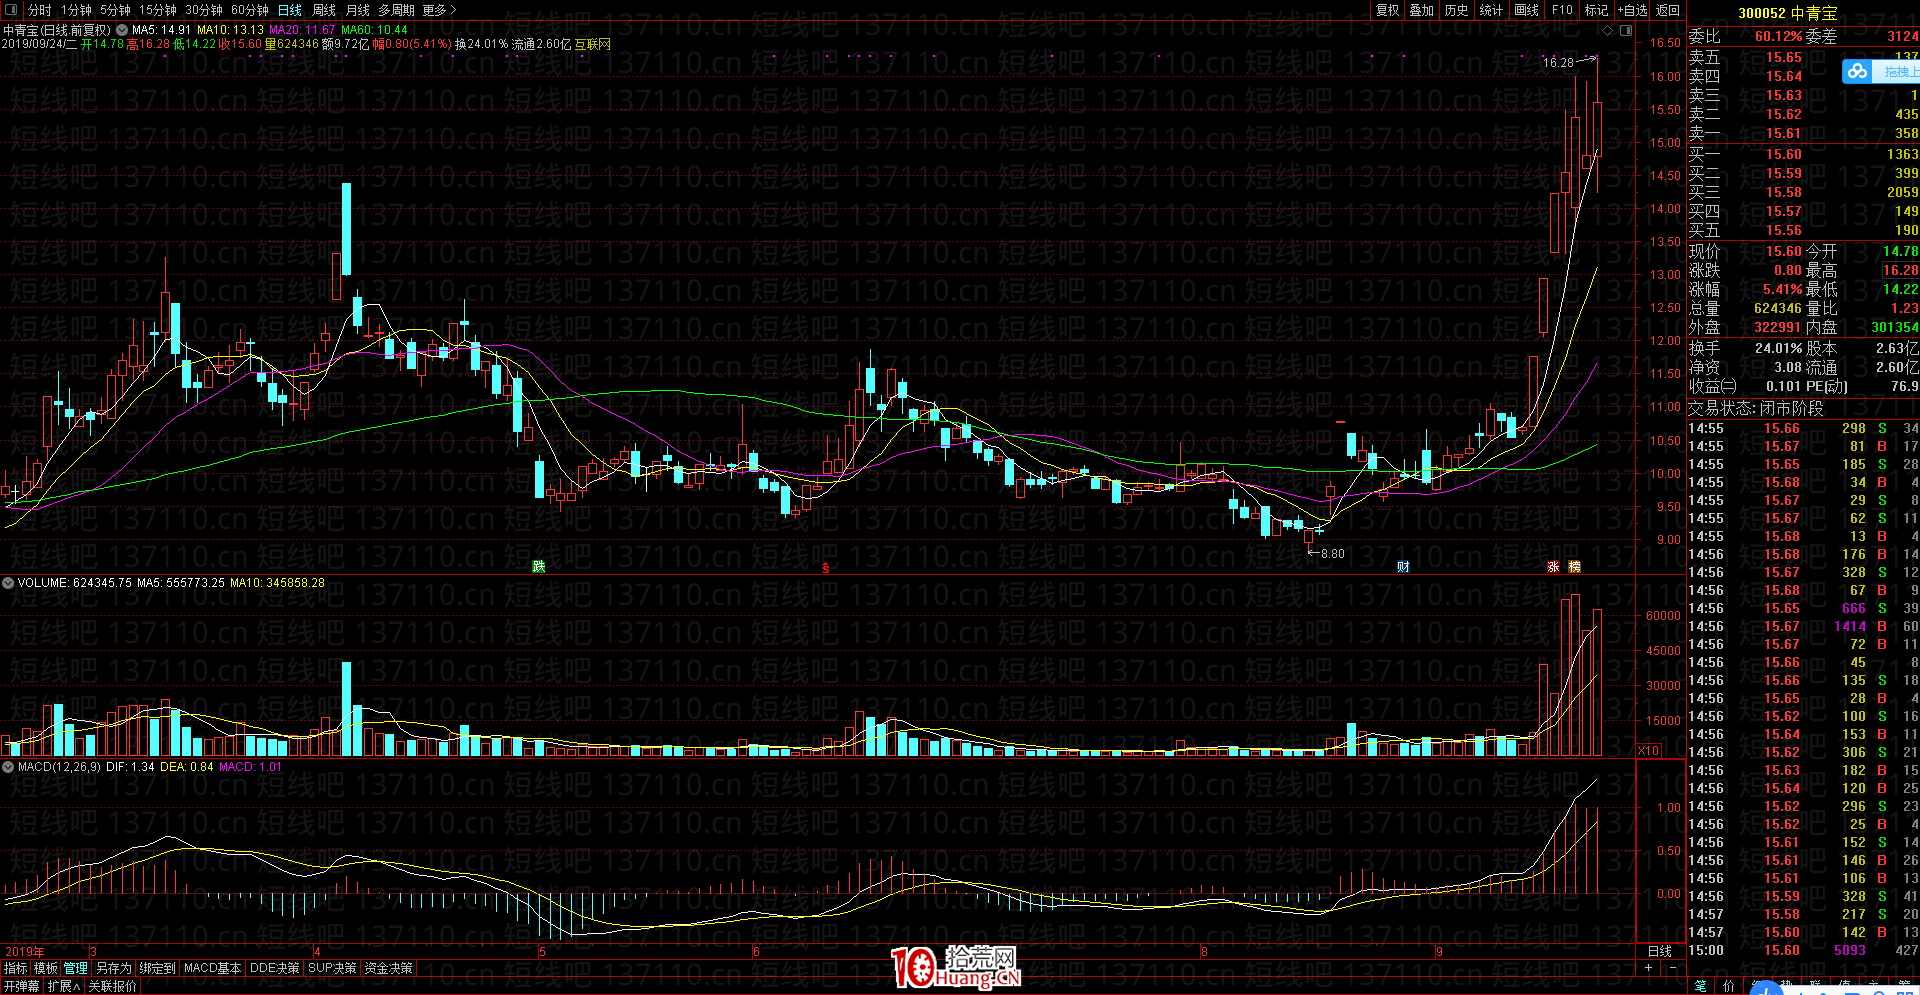The height and width of the screenshot is (995, 1920).
Task: Toggle the left panel icon in top-left corner
Action: (x=11, y=10)
